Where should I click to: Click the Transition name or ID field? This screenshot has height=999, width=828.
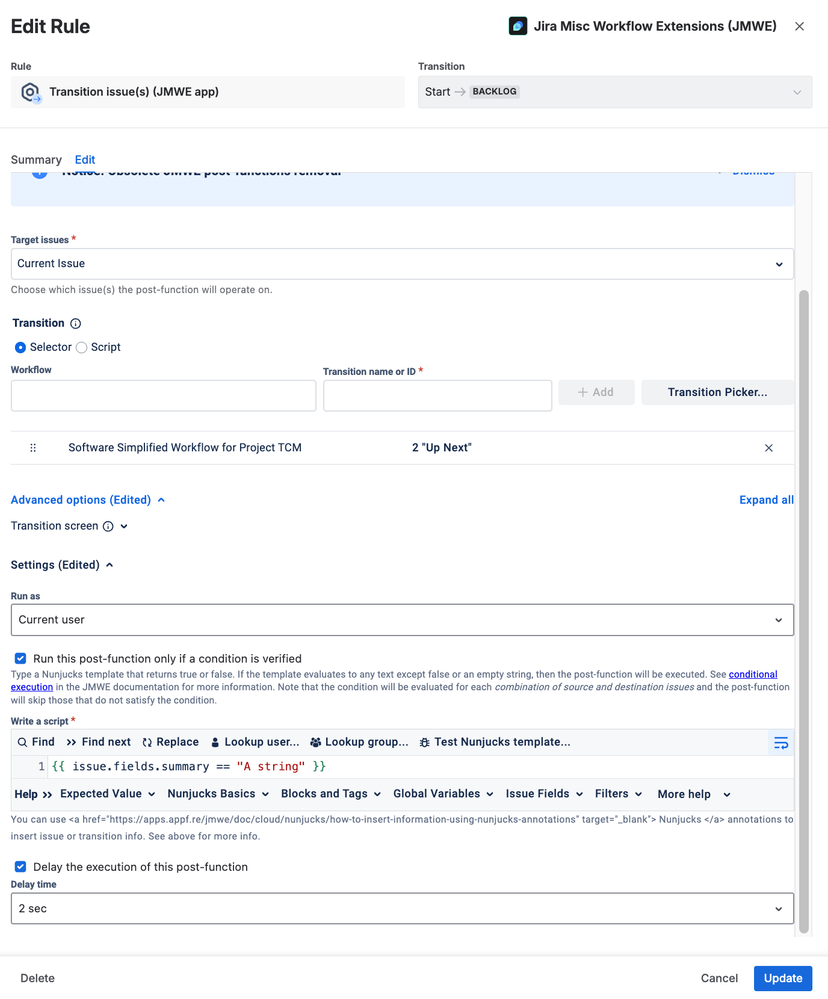[437, 396]
